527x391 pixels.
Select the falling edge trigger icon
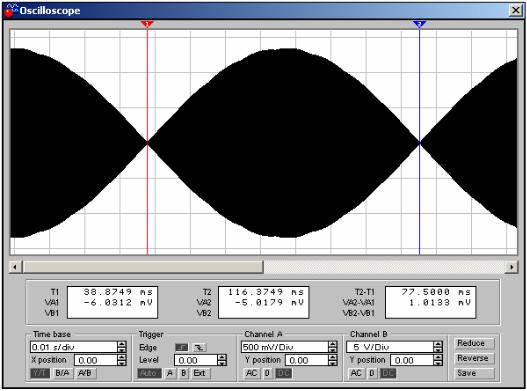click(x=200, y=347)
